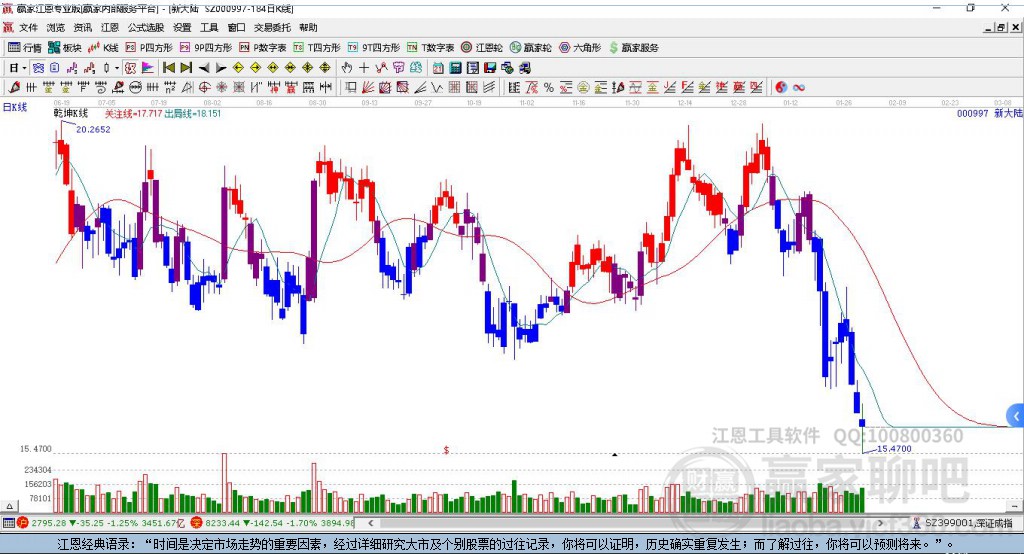Click the horizontal scrollbar left arrow
Viewport: 1024px width, 554px height.
(x=371, y=523)
